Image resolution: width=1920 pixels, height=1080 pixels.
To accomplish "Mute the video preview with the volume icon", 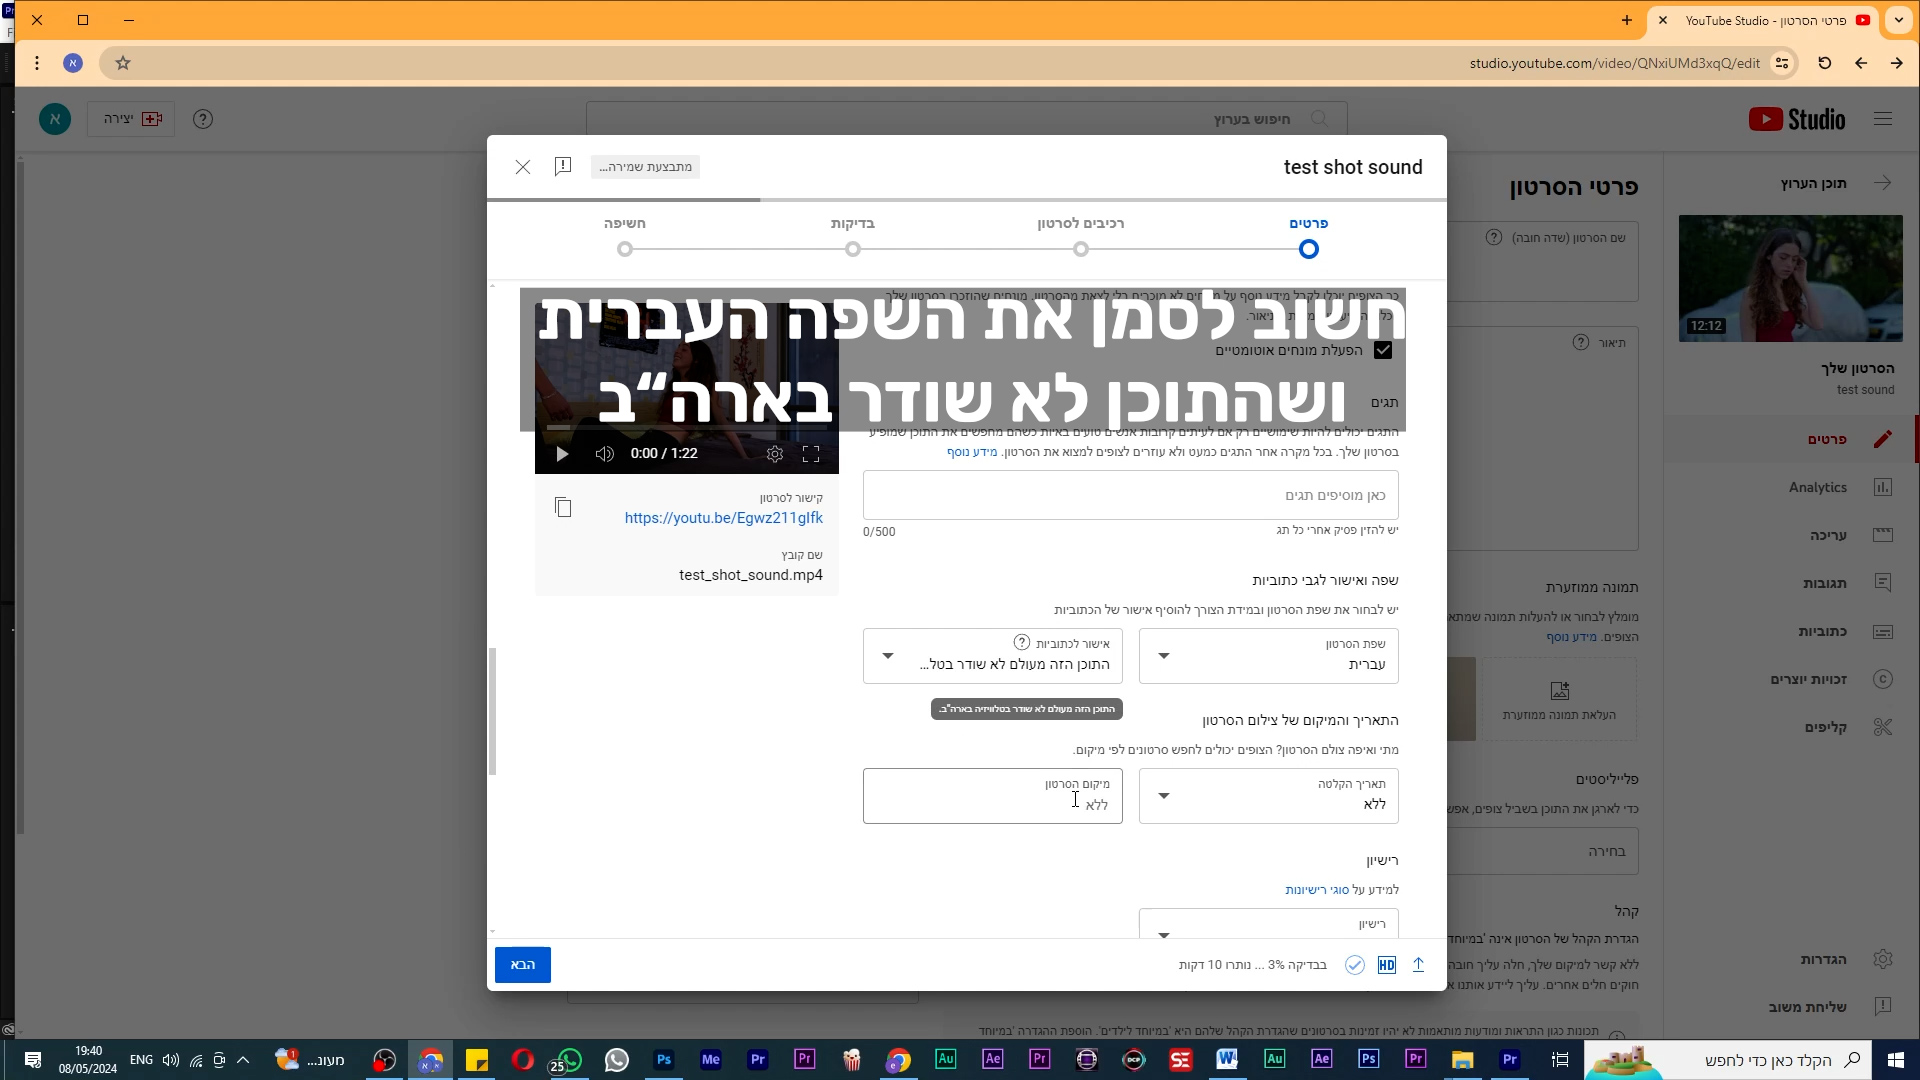I will 604,454.
